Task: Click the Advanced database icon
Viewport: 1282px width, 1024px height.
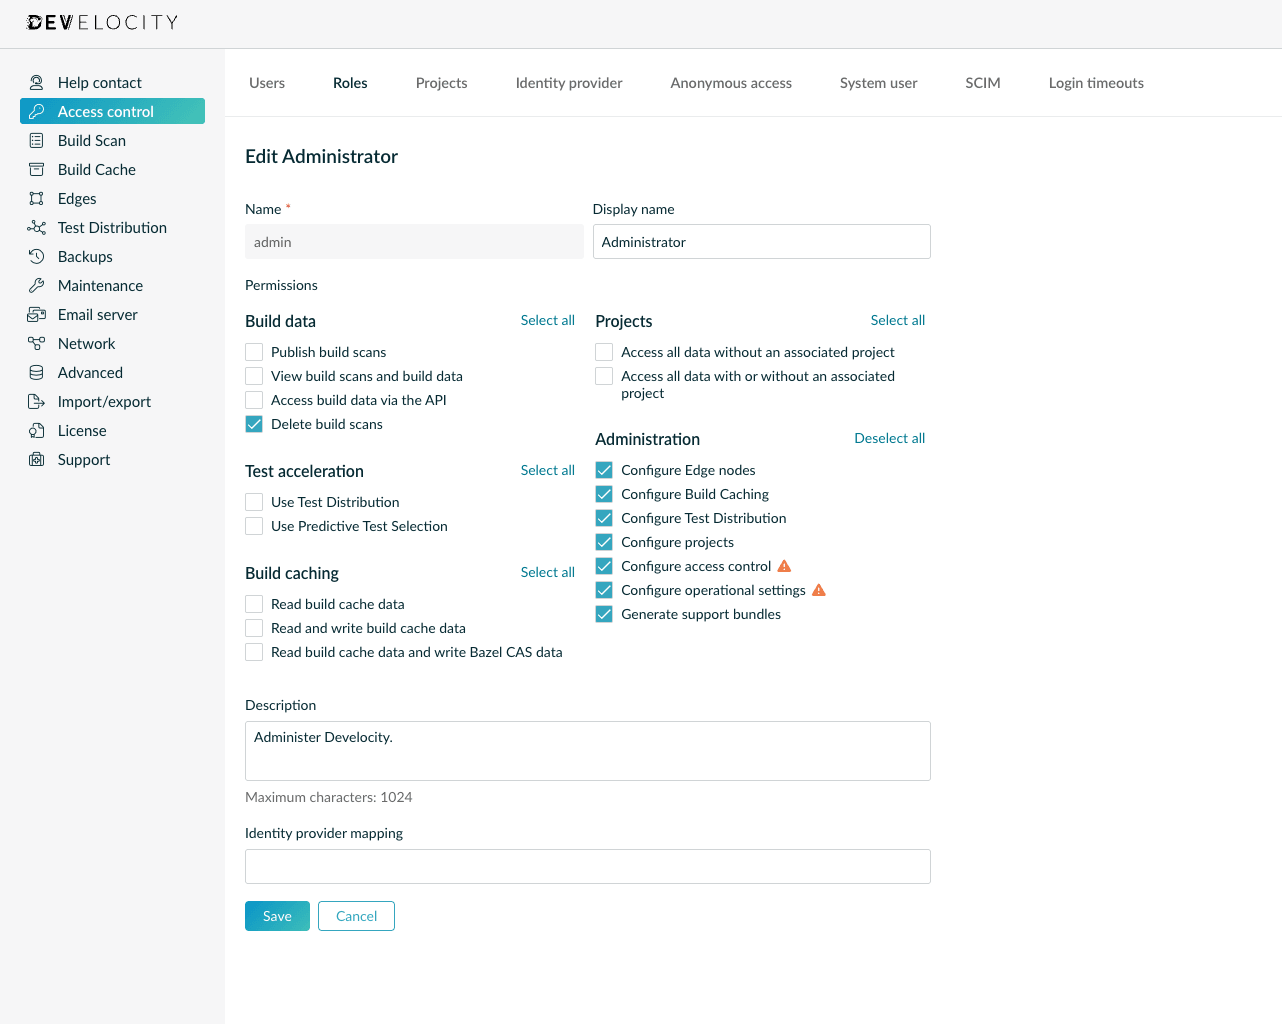Action: pos(37,373)
